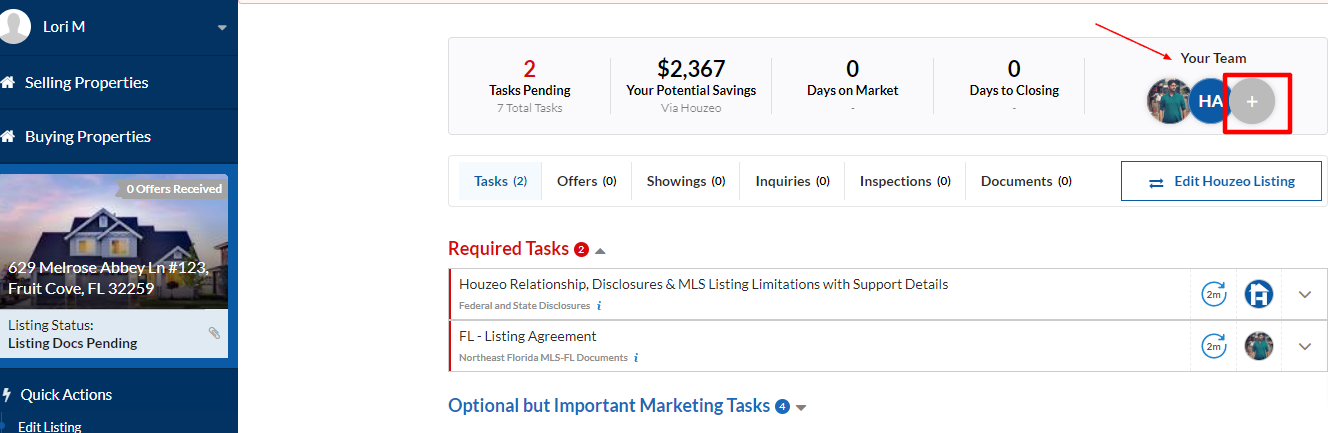Expand the FL - Listing Agreement task chevron
Viewport: 1328px width, 433px height.
(1304, 346)
